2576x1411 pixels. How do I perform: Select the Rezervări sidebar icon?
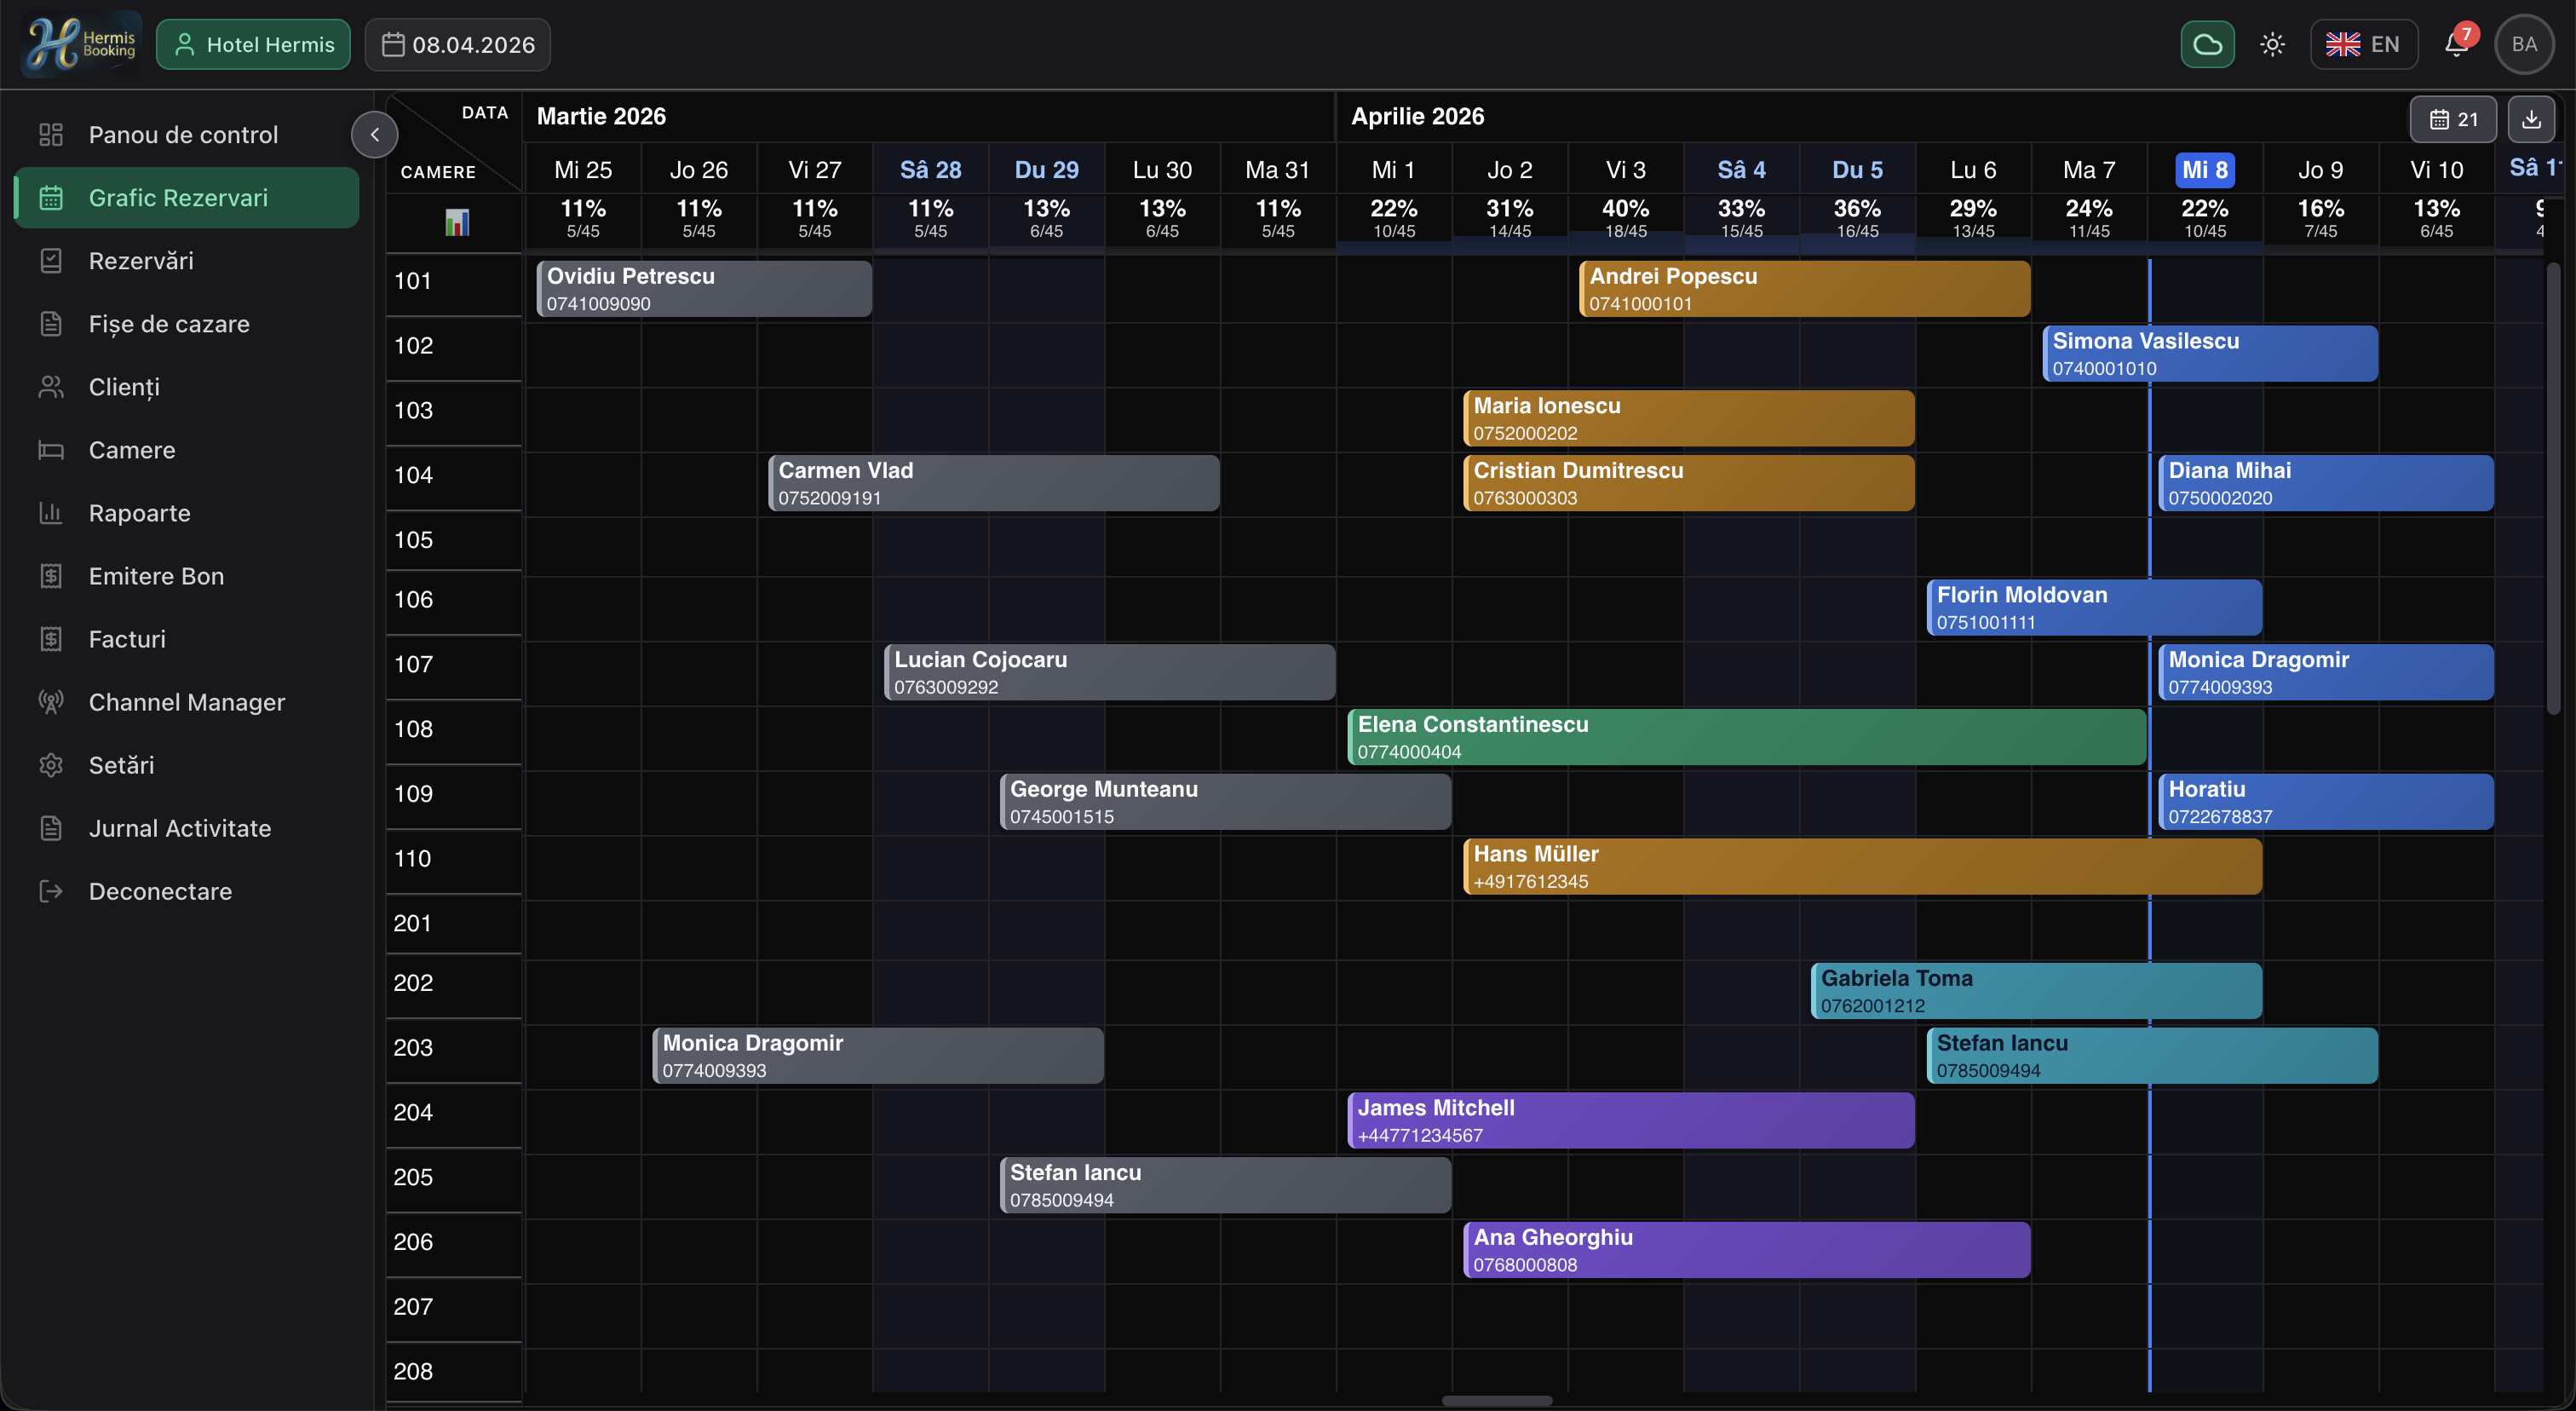coord(51,260)
